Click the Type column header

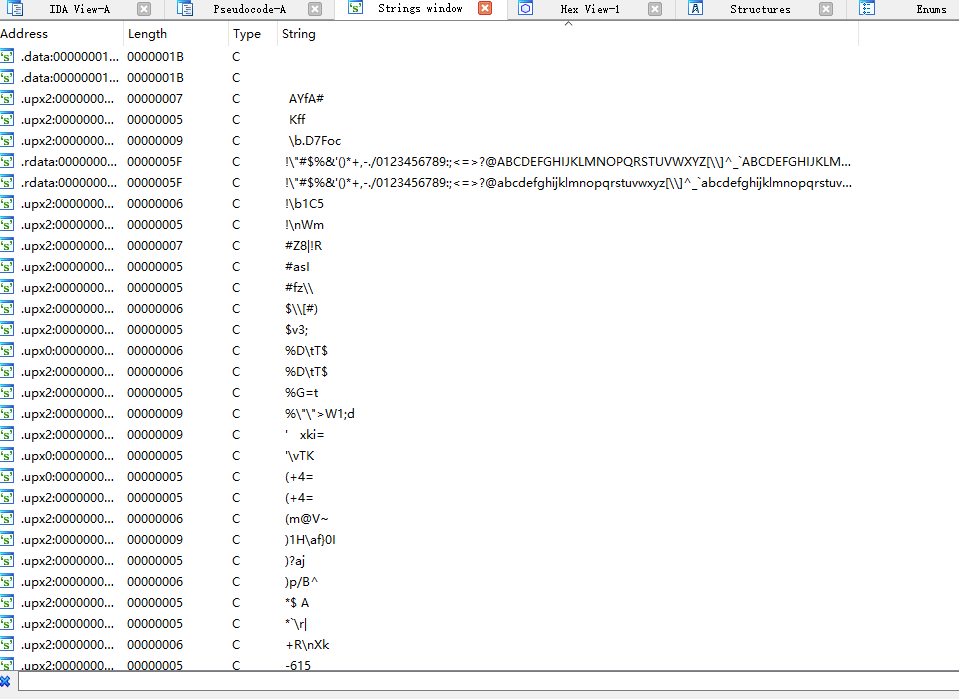click(x=246, y=34)
